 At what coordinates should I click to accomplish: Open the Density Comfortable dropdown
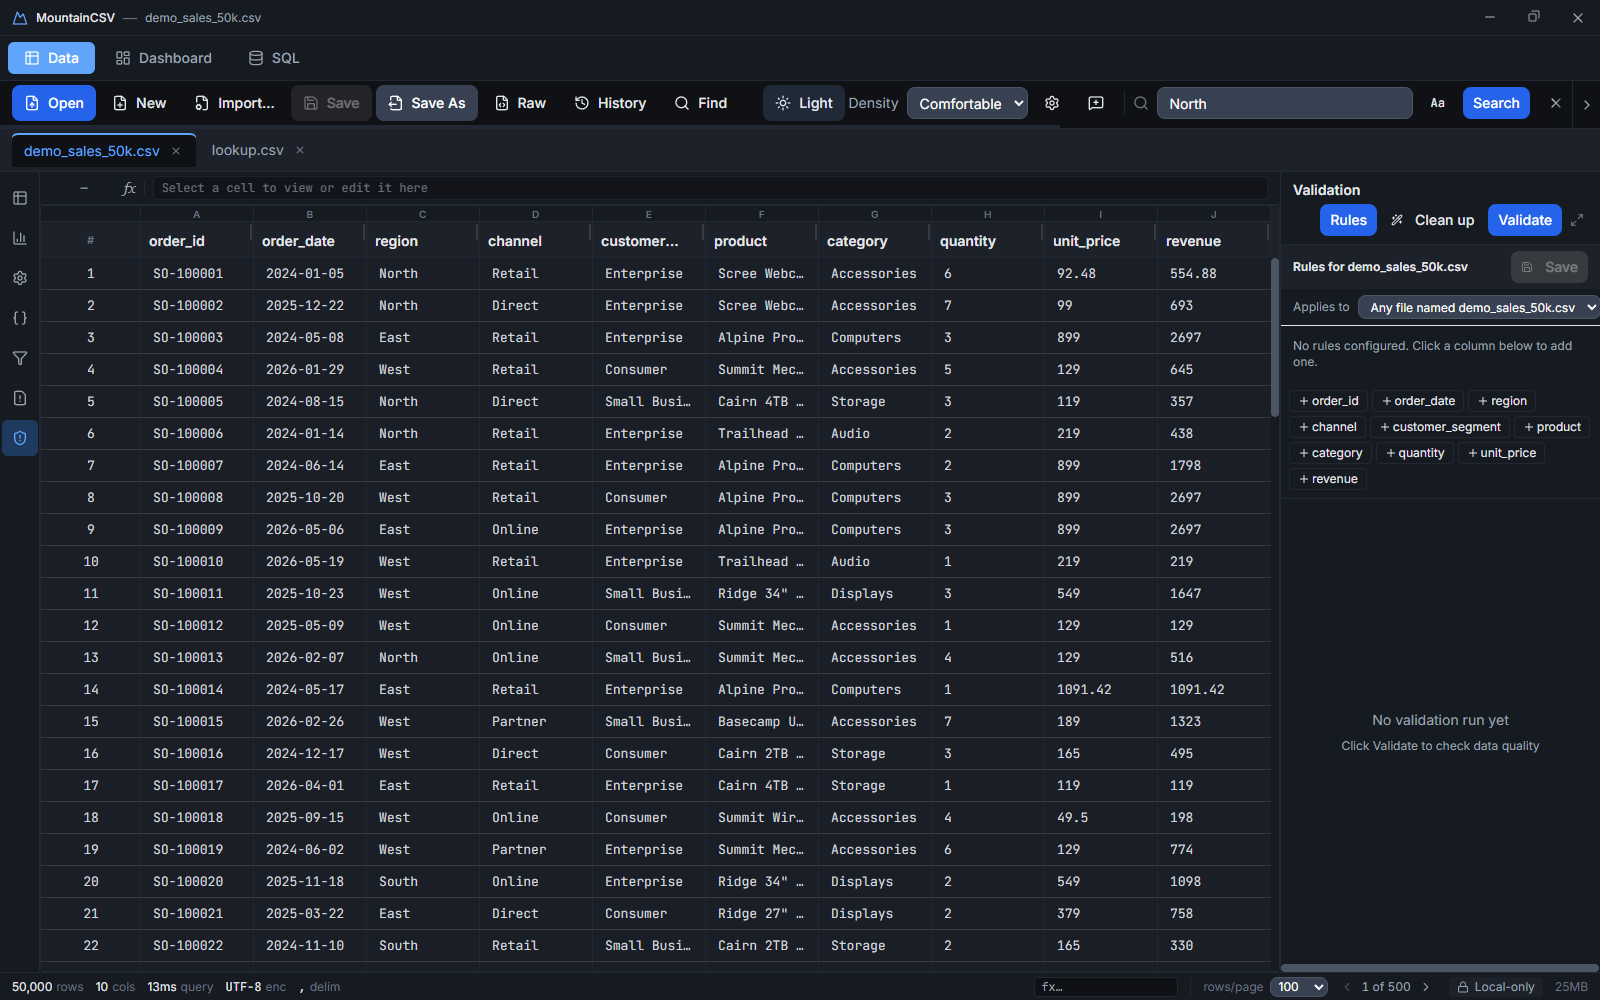pyautogui.click(x=967, y=103)
